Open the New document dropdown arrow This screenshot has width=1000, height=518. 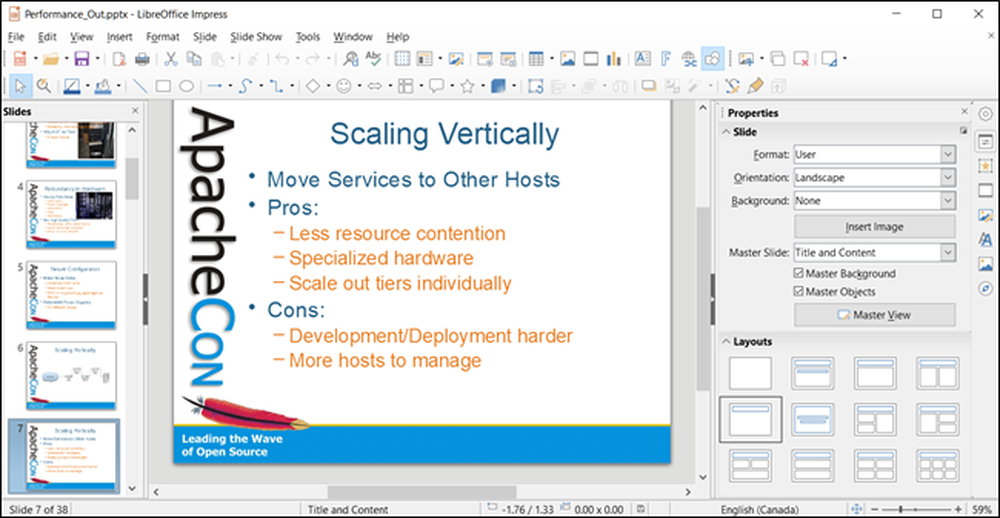(36, 59)
